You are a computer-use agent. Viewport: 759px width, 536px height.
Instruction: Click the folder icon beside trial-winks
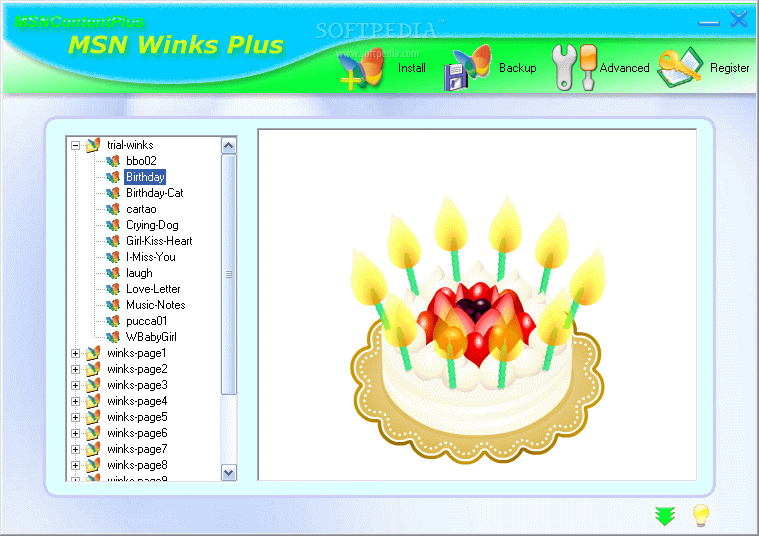[93, 145]
